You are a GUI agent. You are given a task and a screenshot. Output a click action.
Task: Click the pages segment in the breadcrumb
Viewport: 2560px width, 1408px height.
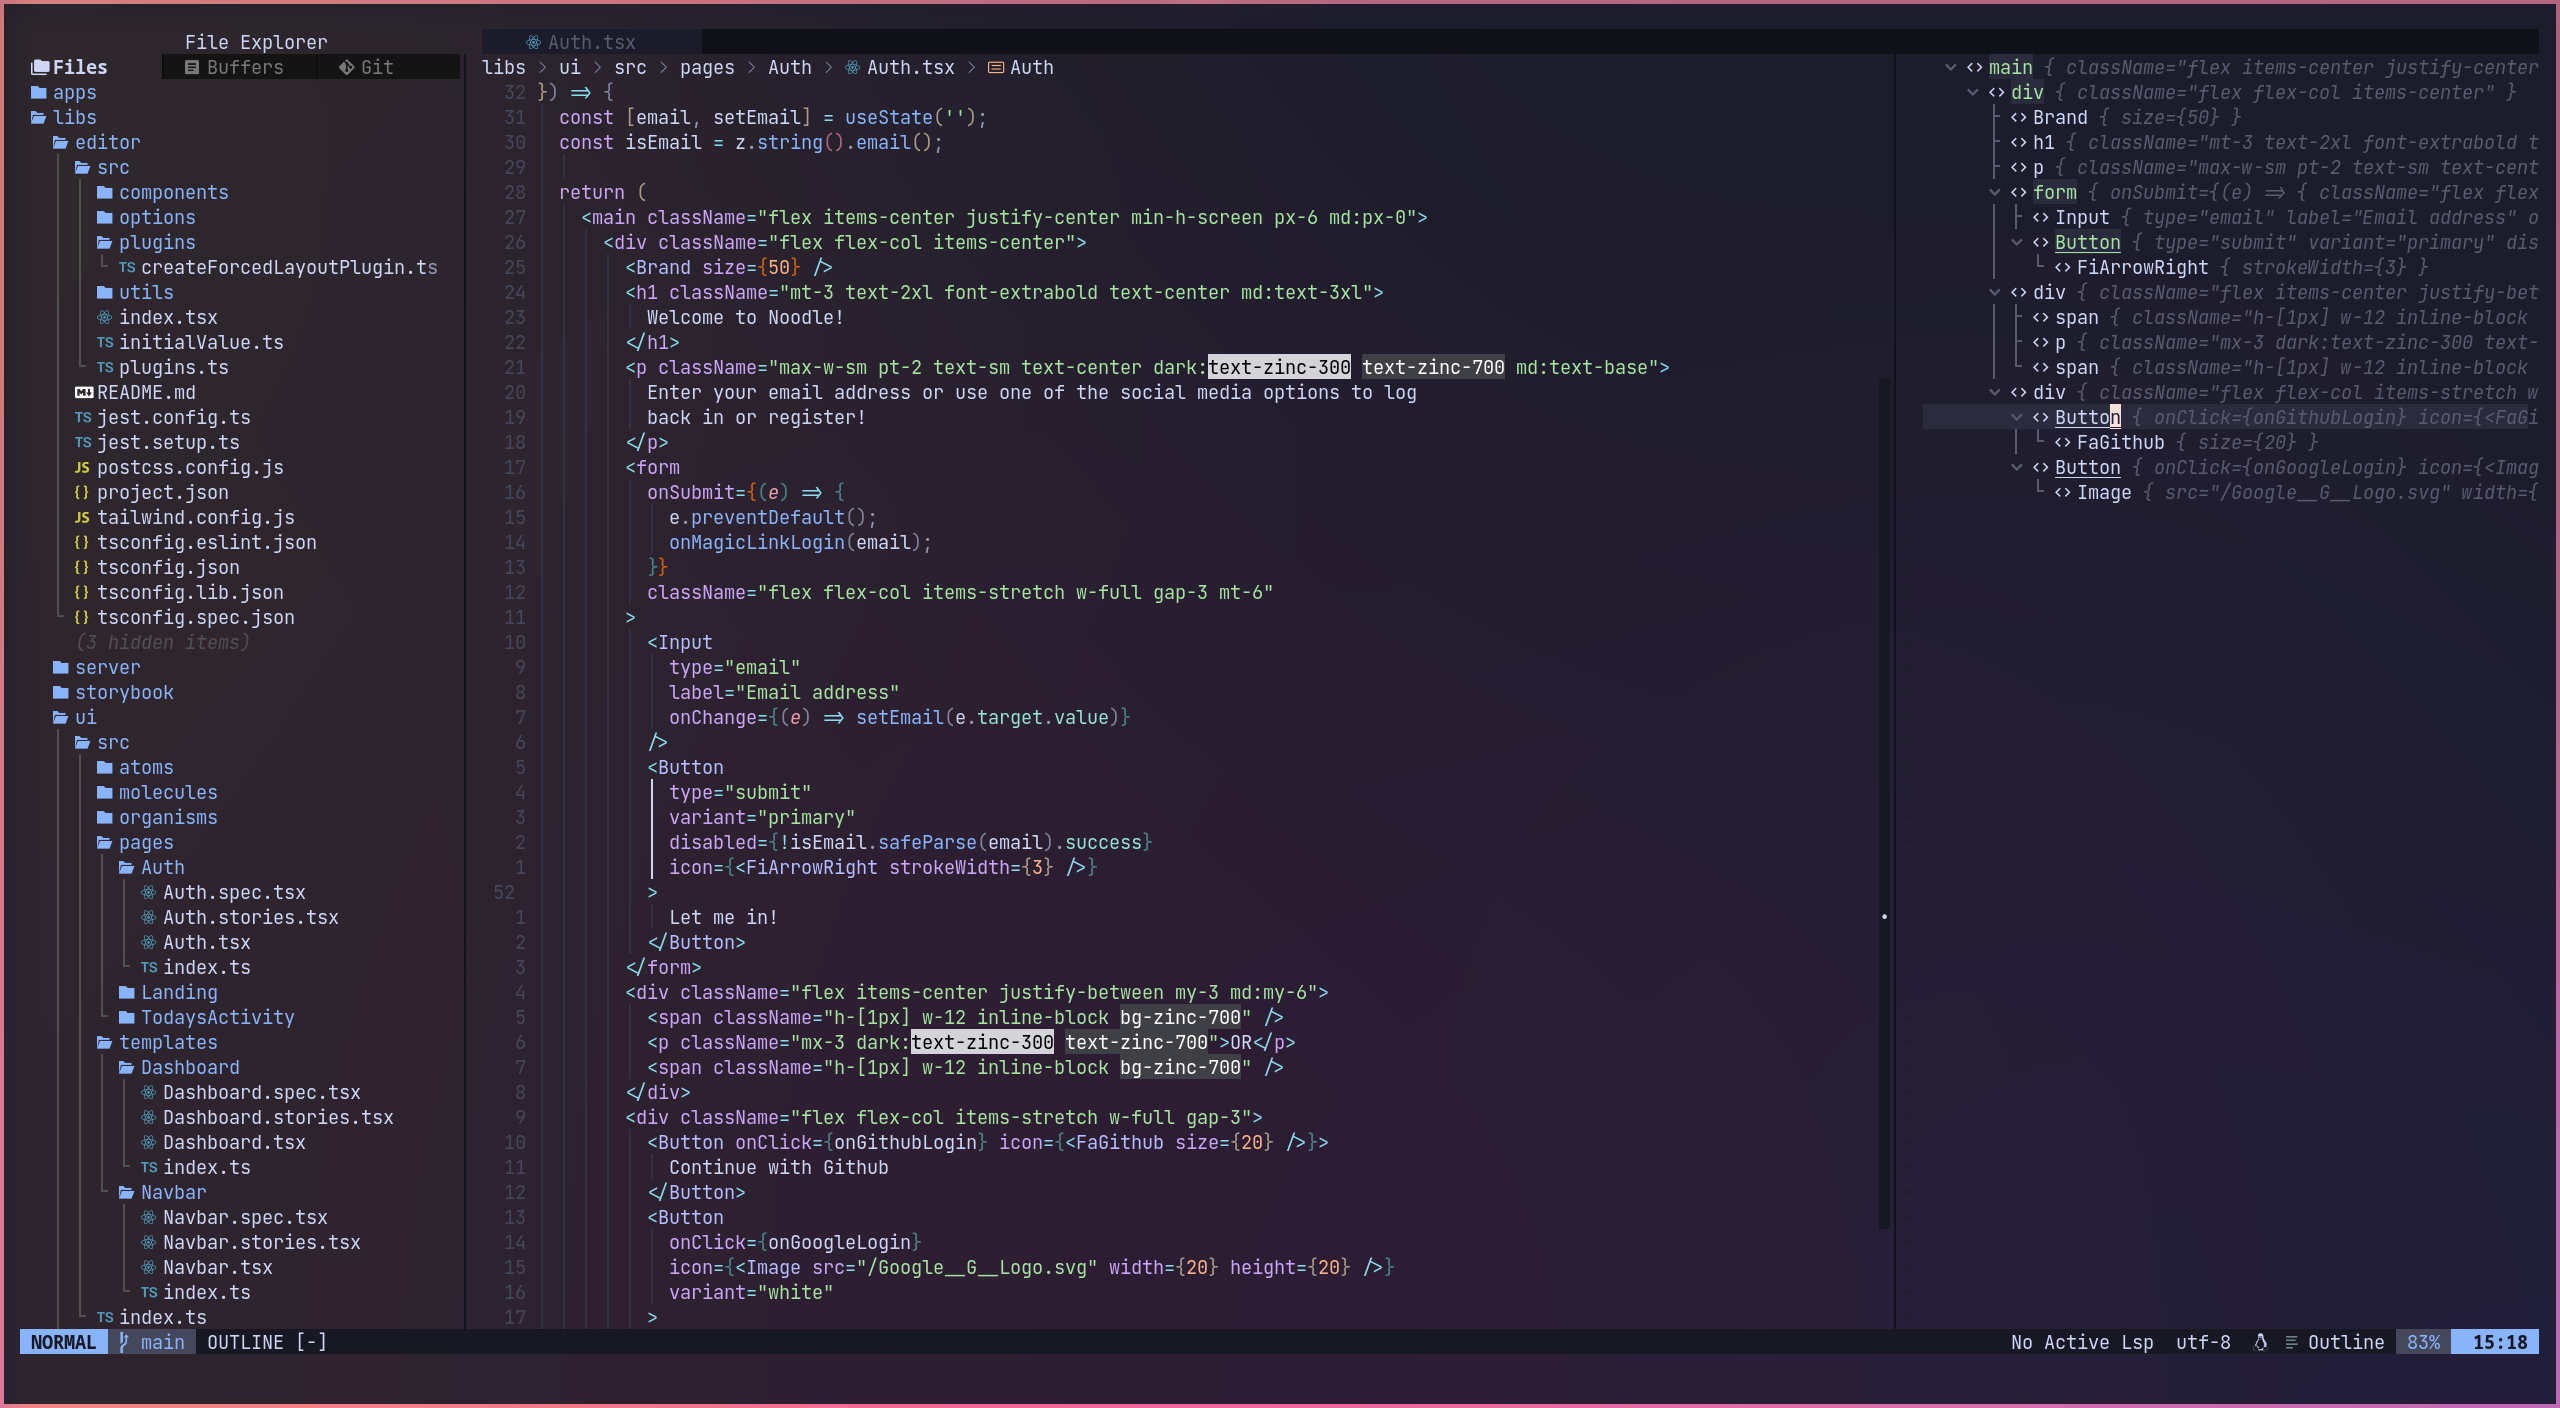click(706, 67)
